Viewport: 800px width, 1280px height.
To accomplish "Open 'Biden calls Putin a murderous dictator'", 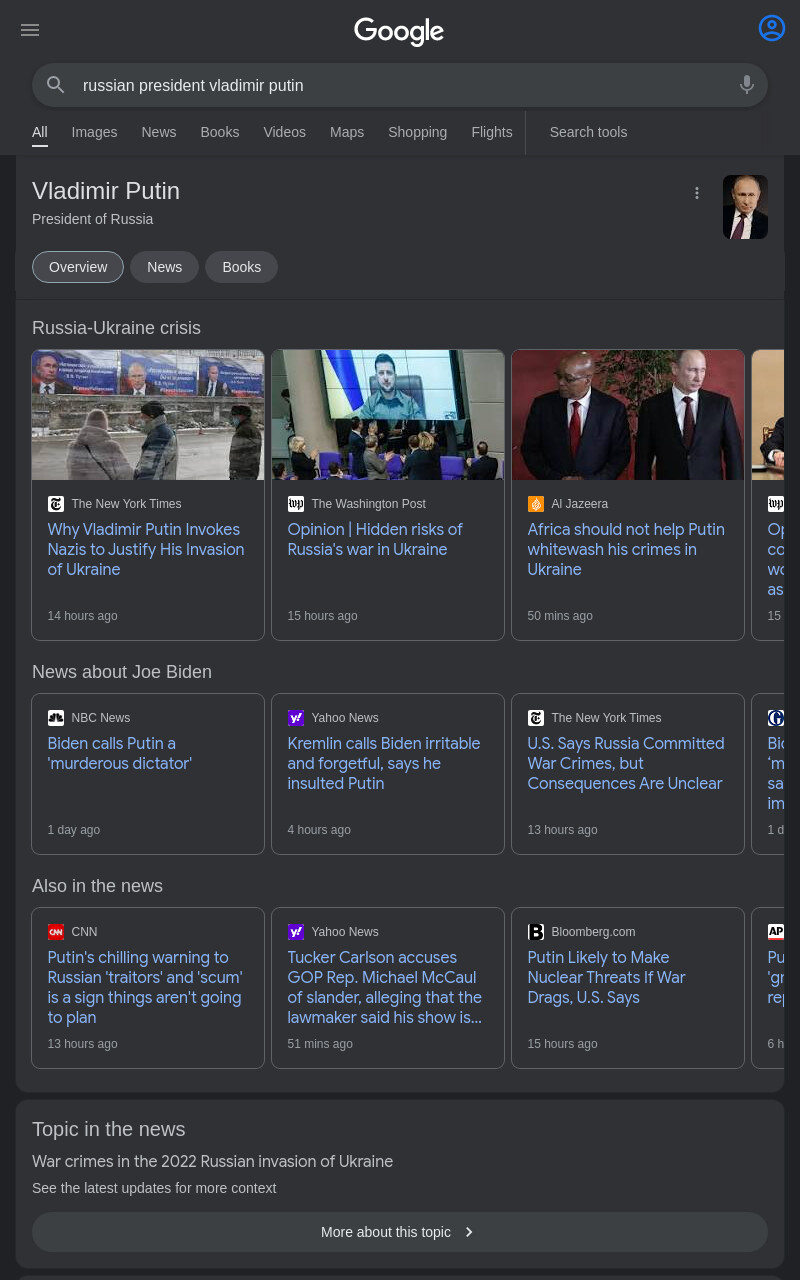I will tap(120, 753).
